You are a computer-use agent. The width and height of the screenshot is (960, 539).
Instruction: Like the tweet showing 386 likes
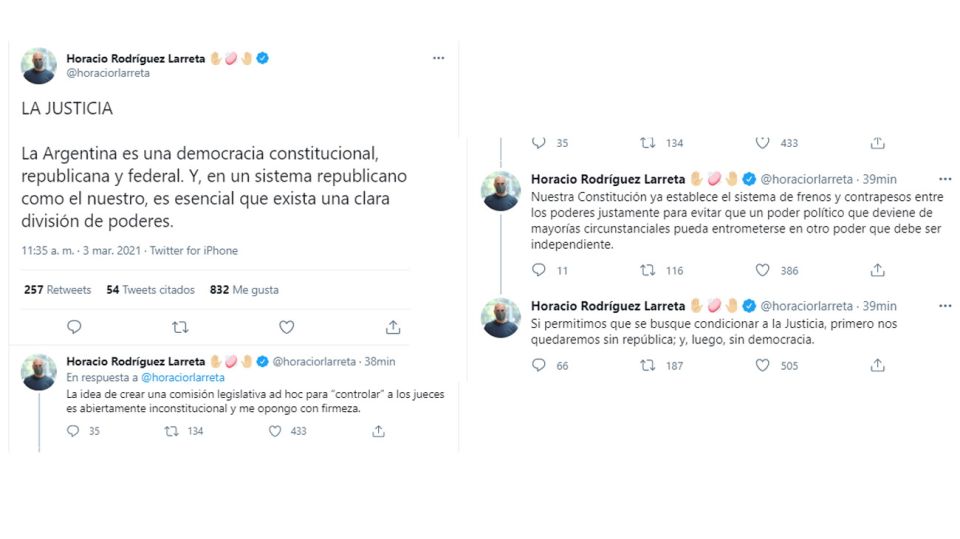(763, 270)
